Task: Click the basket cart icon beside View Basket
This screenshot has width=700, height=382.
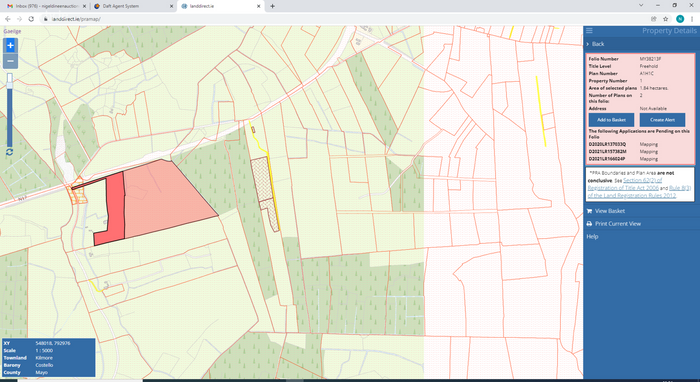Action: tap(589, 211)
